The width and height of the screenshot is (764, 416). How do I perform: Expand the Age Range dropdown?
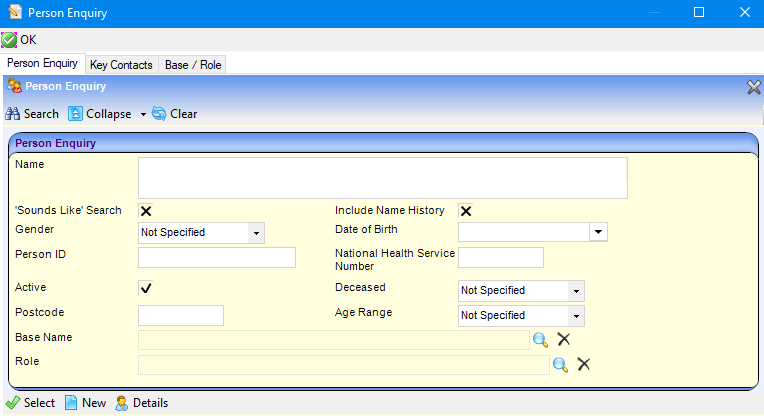coord(575,316)
